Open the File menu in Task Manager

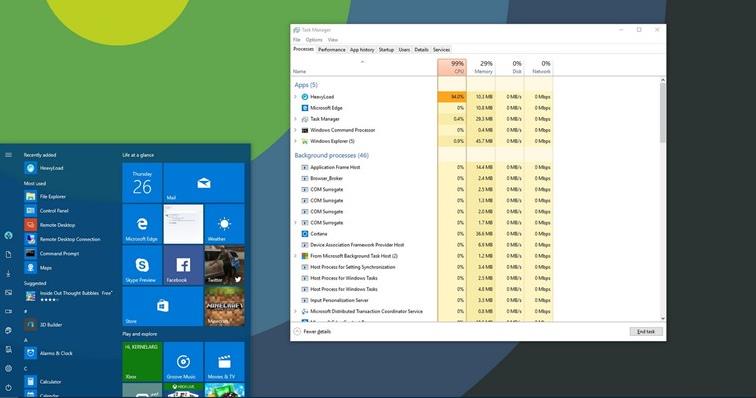(297, 40)
